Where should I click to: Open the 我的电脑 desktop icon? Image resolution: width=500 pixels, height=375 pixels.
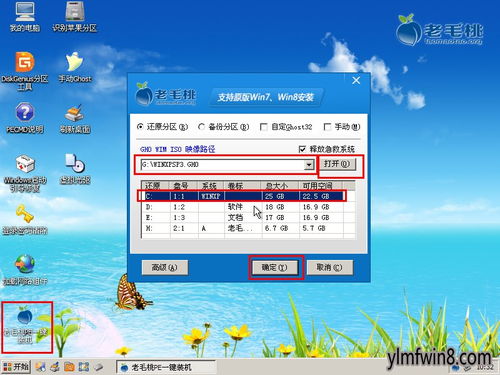[24, 17]
